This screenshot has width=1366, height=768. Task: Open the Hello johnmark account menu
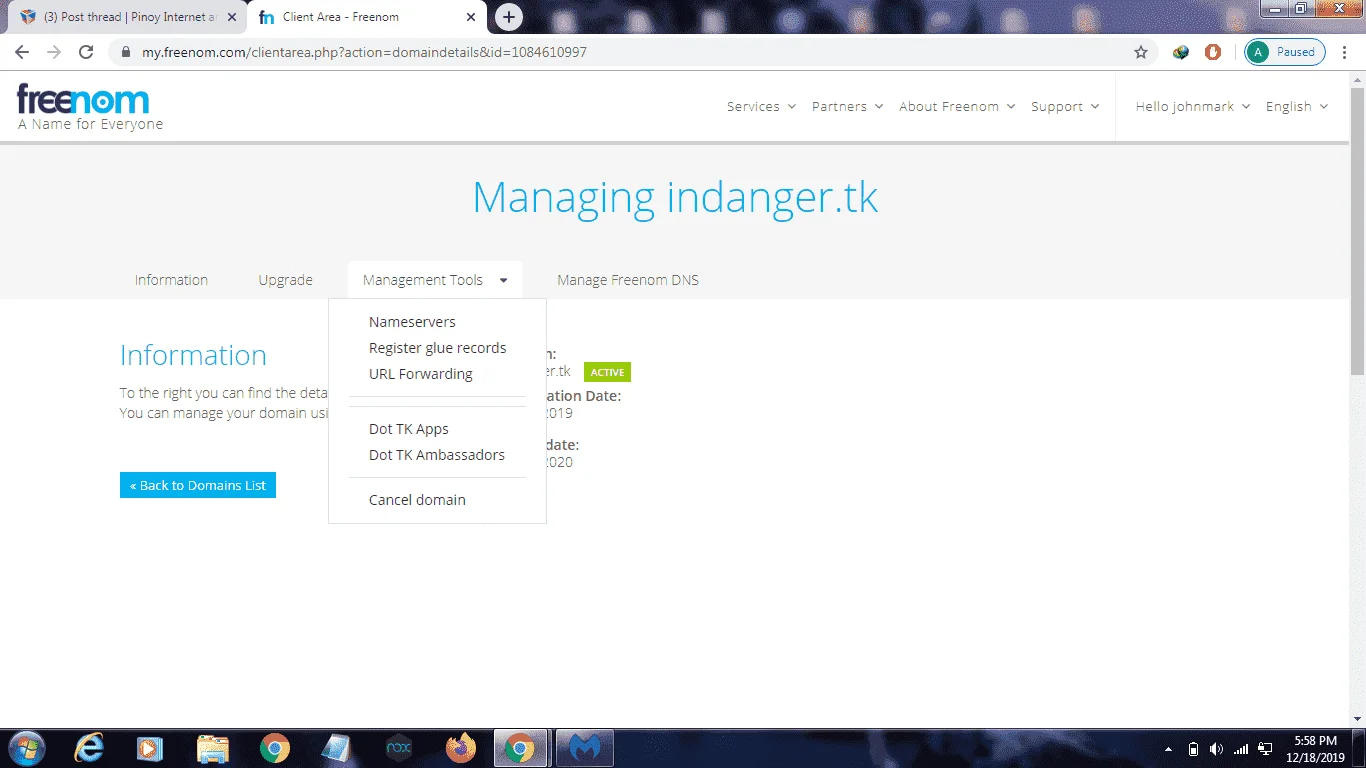(x=1193, y=107)
